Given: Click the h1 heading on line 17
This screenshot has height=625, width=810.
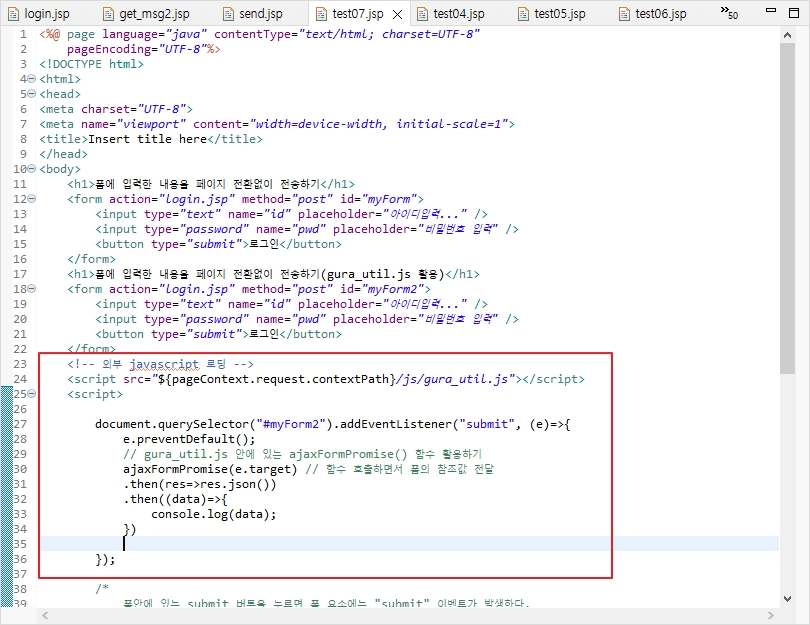Looking at the screenshot, I should pos(273,274).
